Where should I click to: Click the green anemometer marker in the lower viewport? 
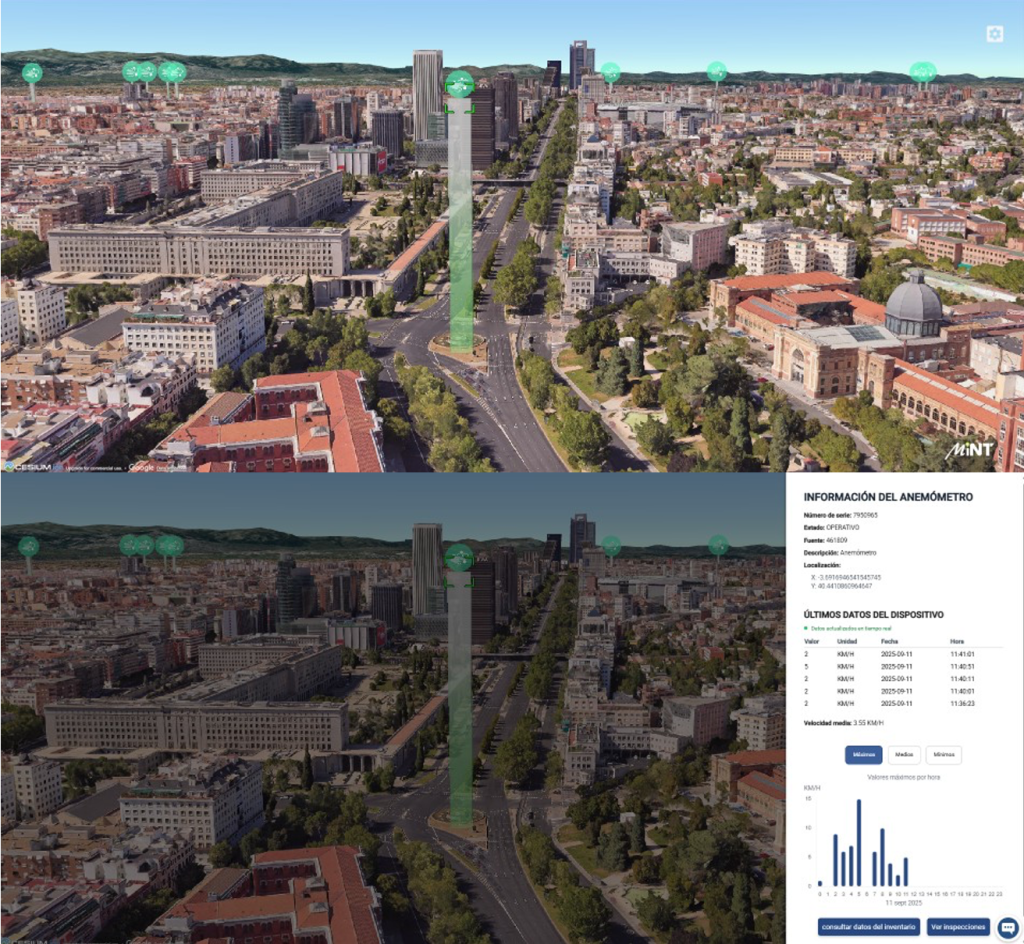point(459,558)
